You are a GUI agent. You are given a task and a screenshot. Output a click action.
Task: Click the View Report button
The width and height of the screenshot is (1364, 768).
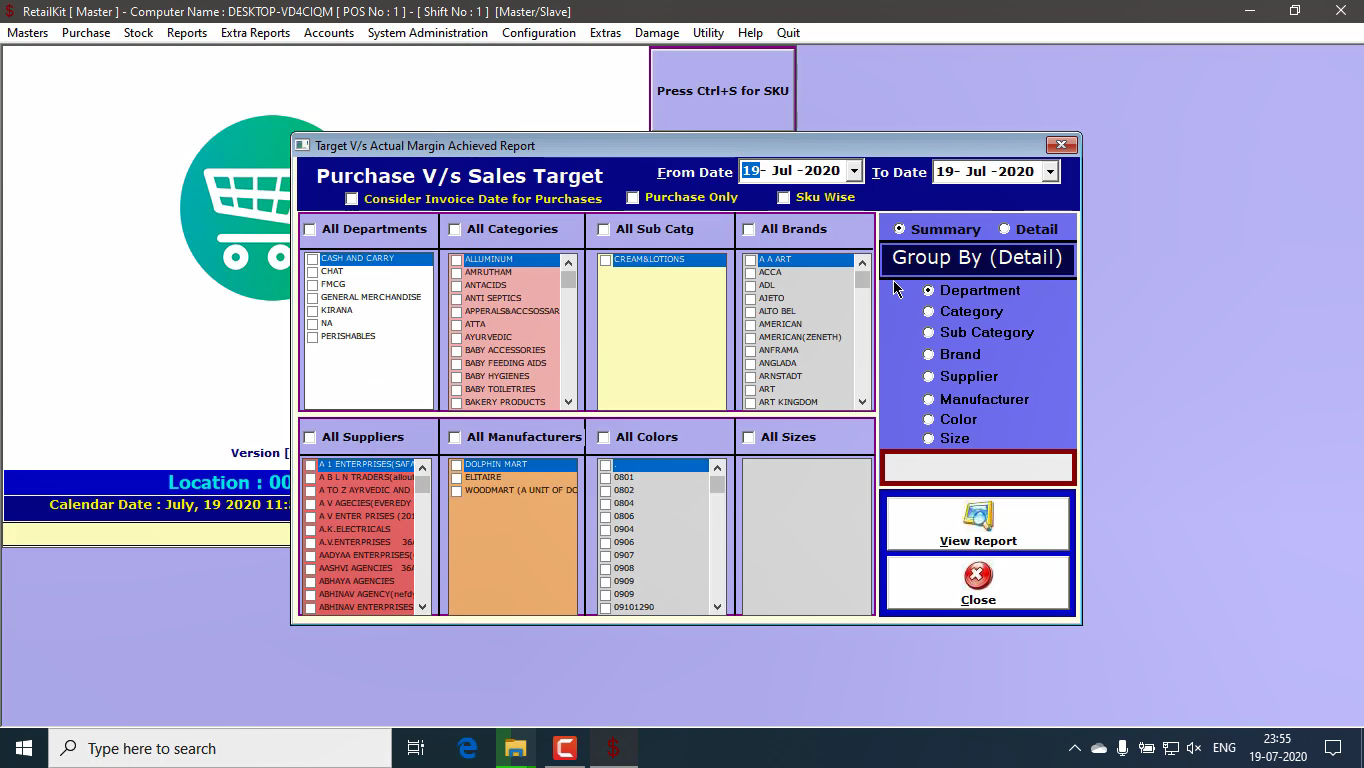(978, 523)
